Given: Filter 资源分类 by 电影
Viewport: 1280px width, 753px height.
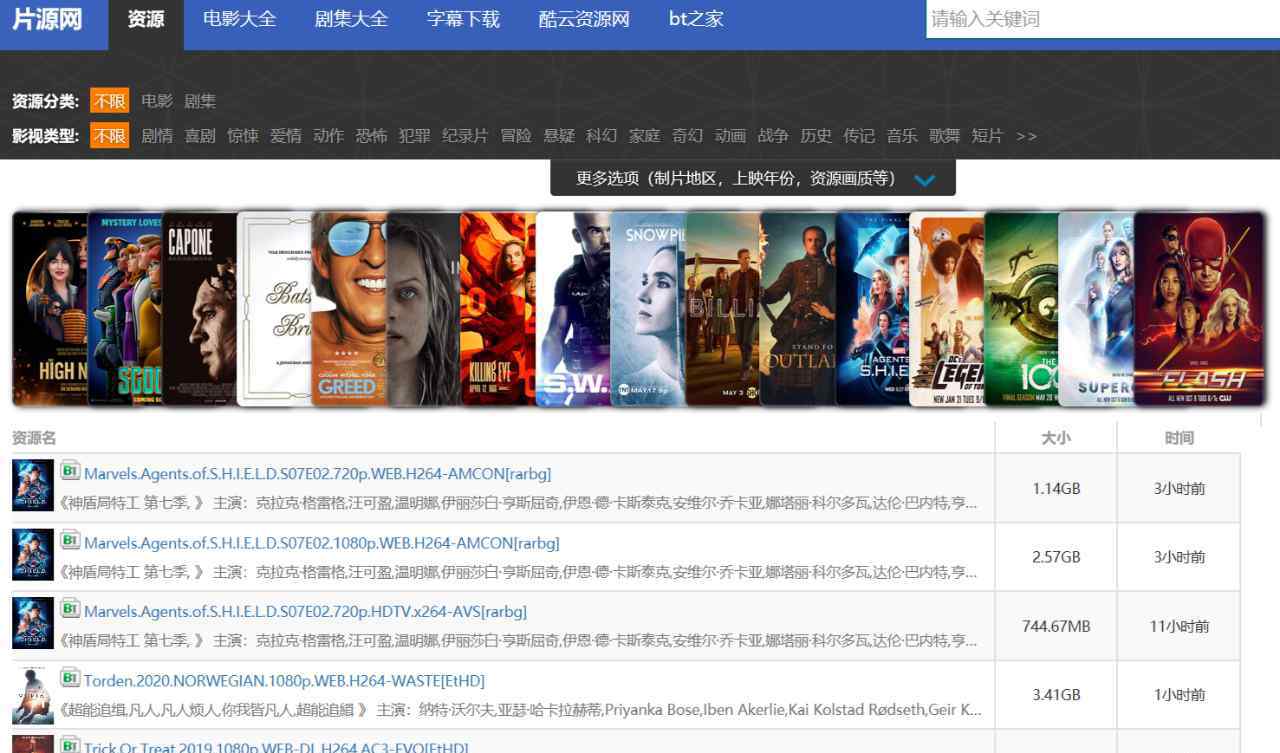Looking at the screenshot, I should click(x=157, y=101).
